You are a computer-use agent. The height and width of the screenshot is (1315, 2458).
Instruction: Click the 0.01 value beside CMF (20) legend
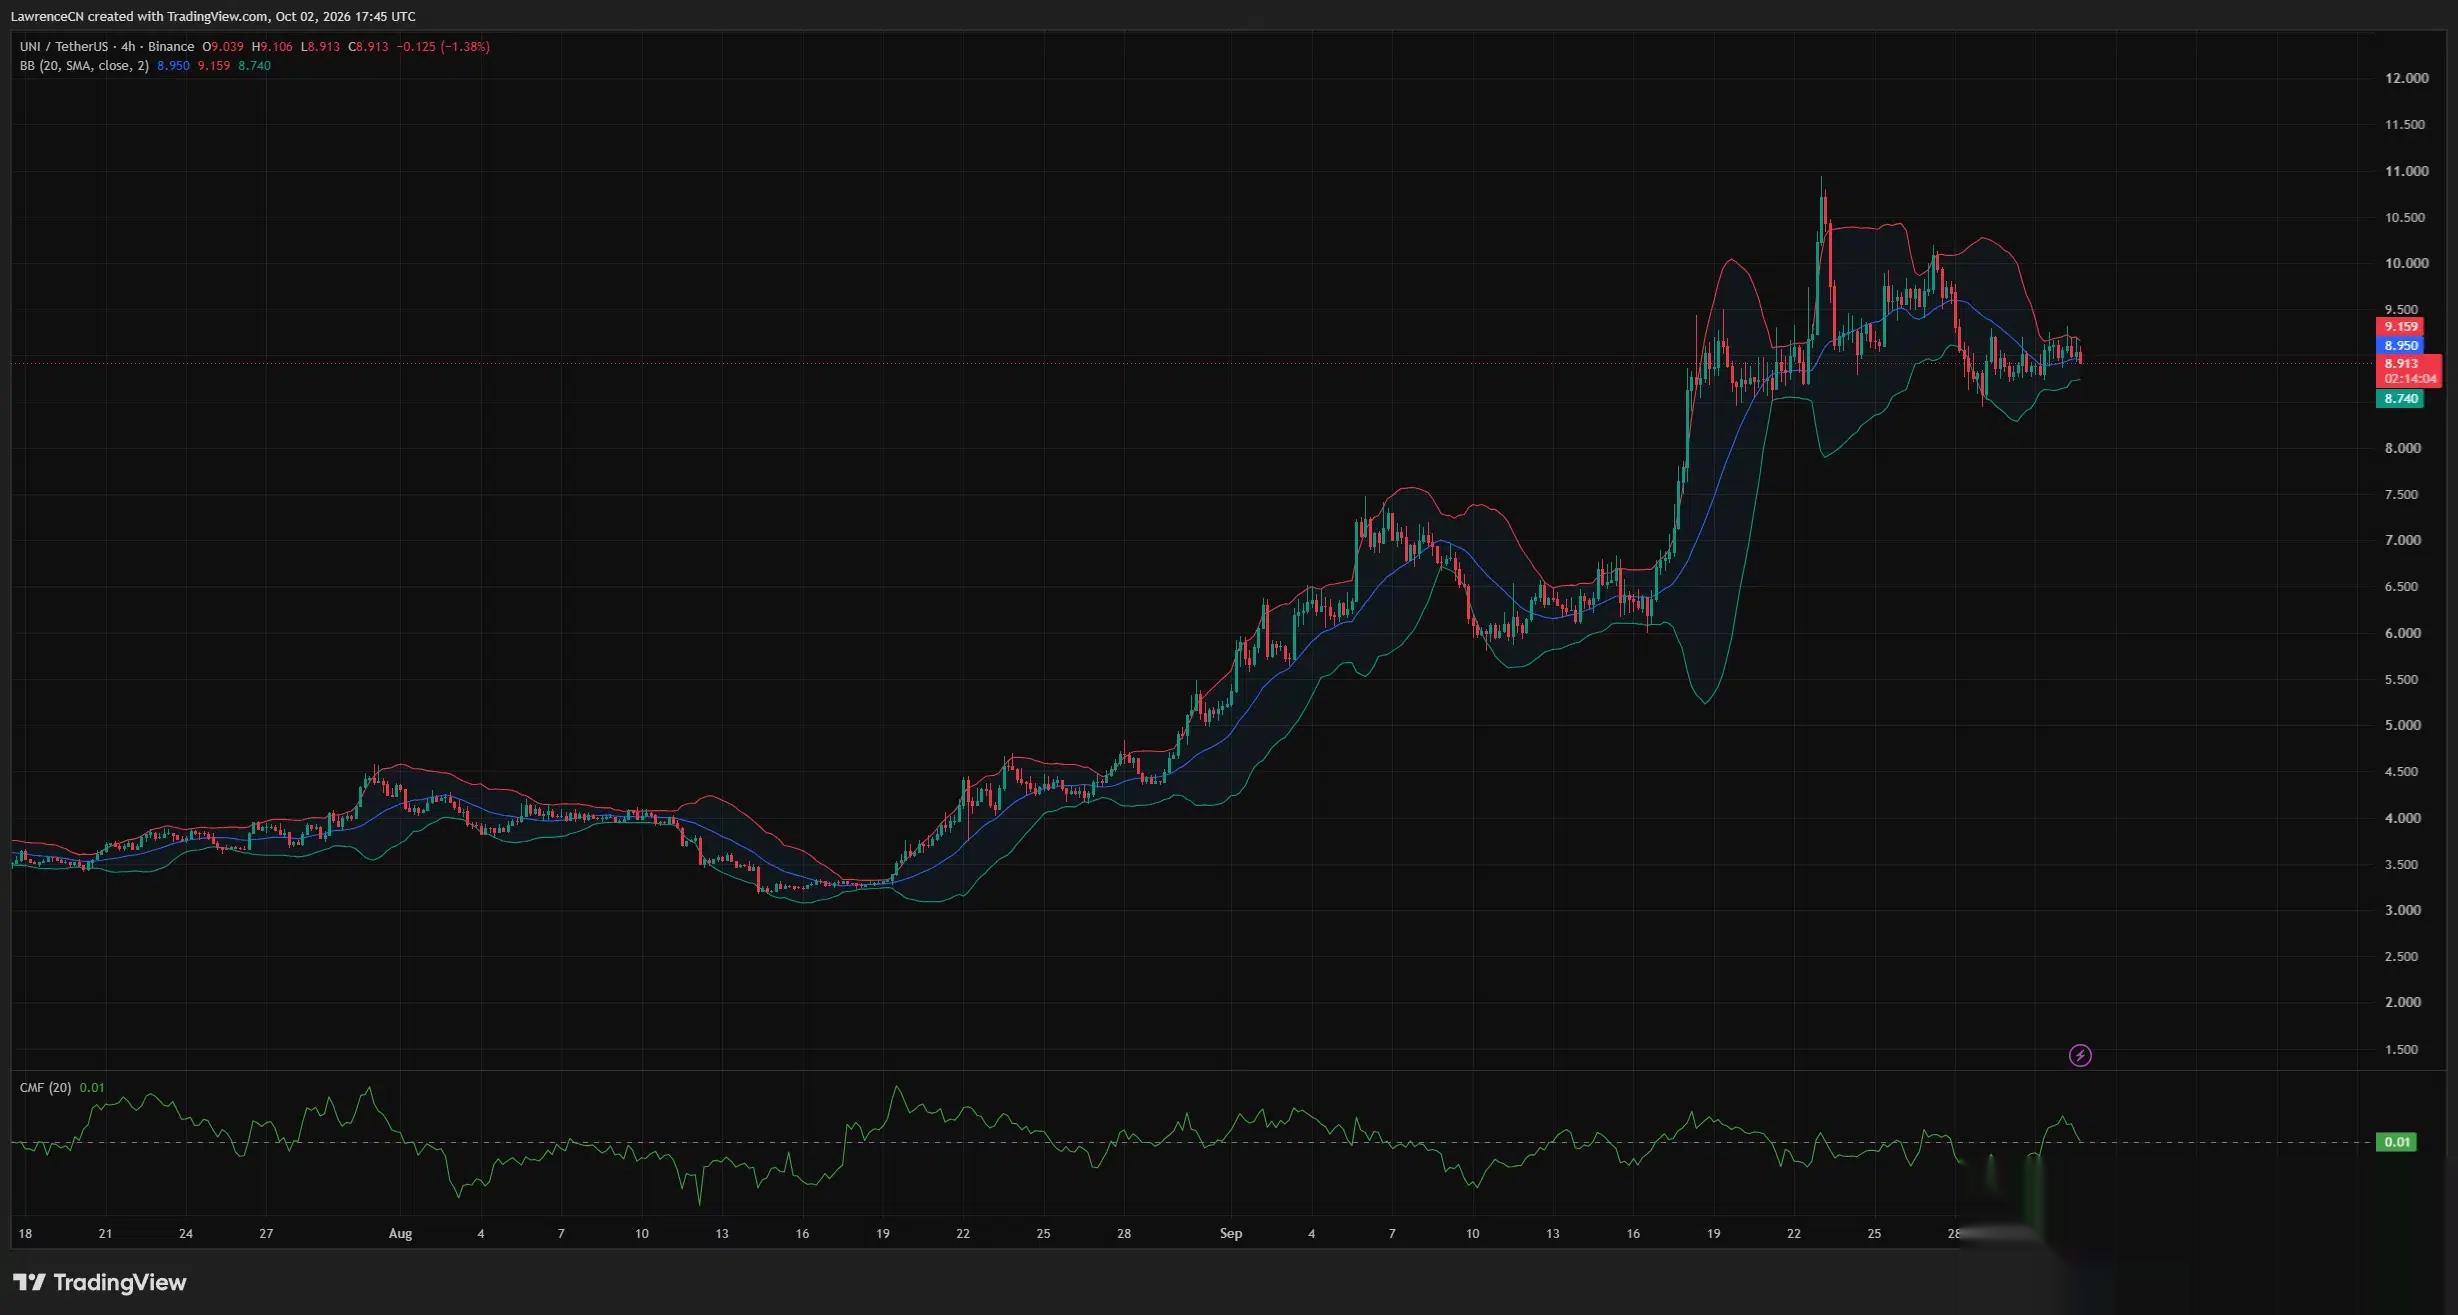point(91,1087)
